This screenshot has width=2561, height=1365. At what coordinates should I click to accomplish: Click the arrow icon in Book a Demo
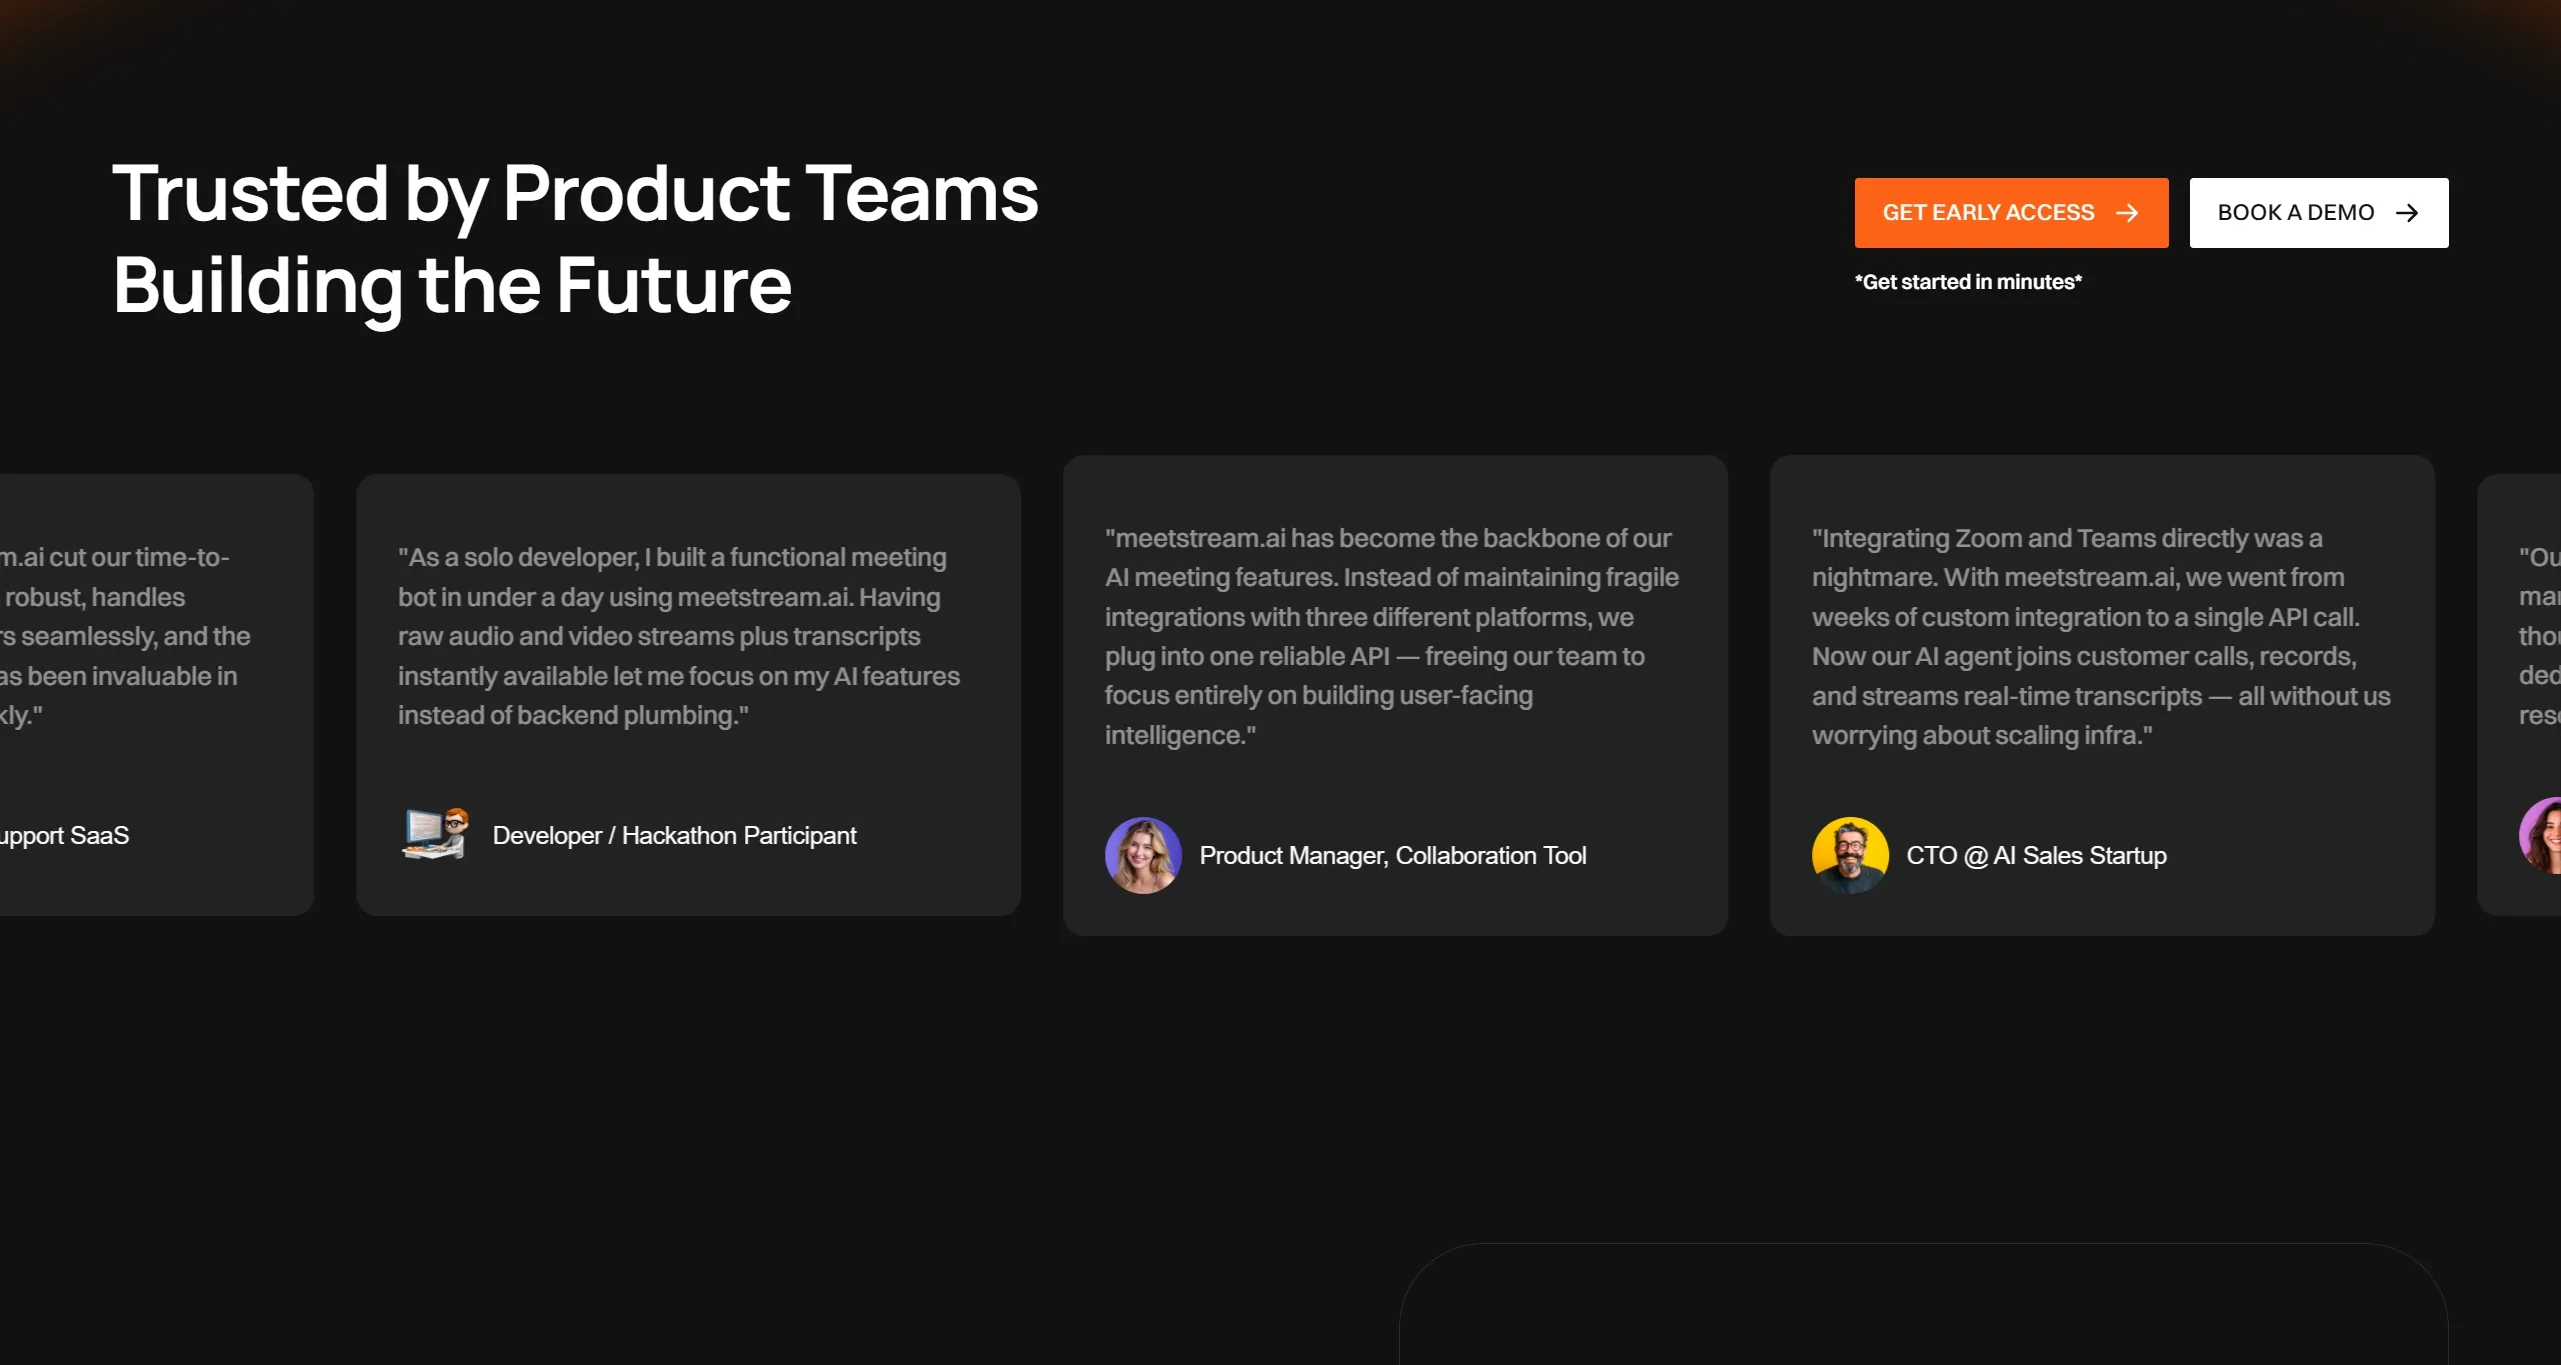[x=2407, y=213]
